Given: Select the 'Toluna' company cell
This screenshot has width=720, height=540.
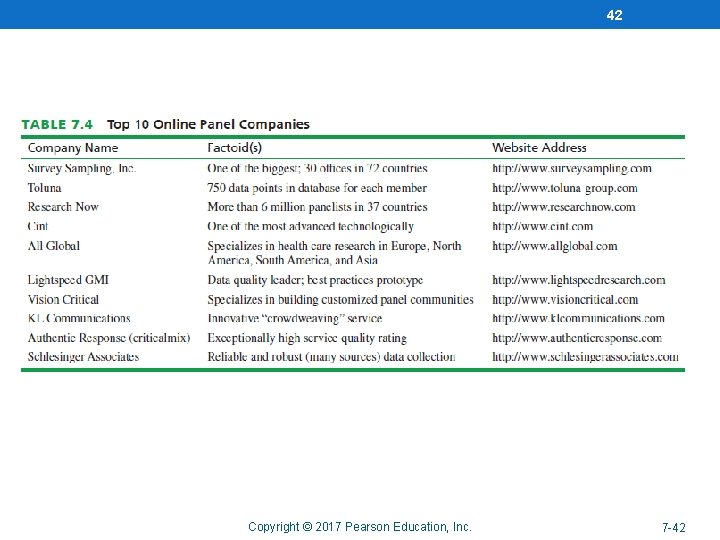Looking at the screenshot, I should click(45, 188).
